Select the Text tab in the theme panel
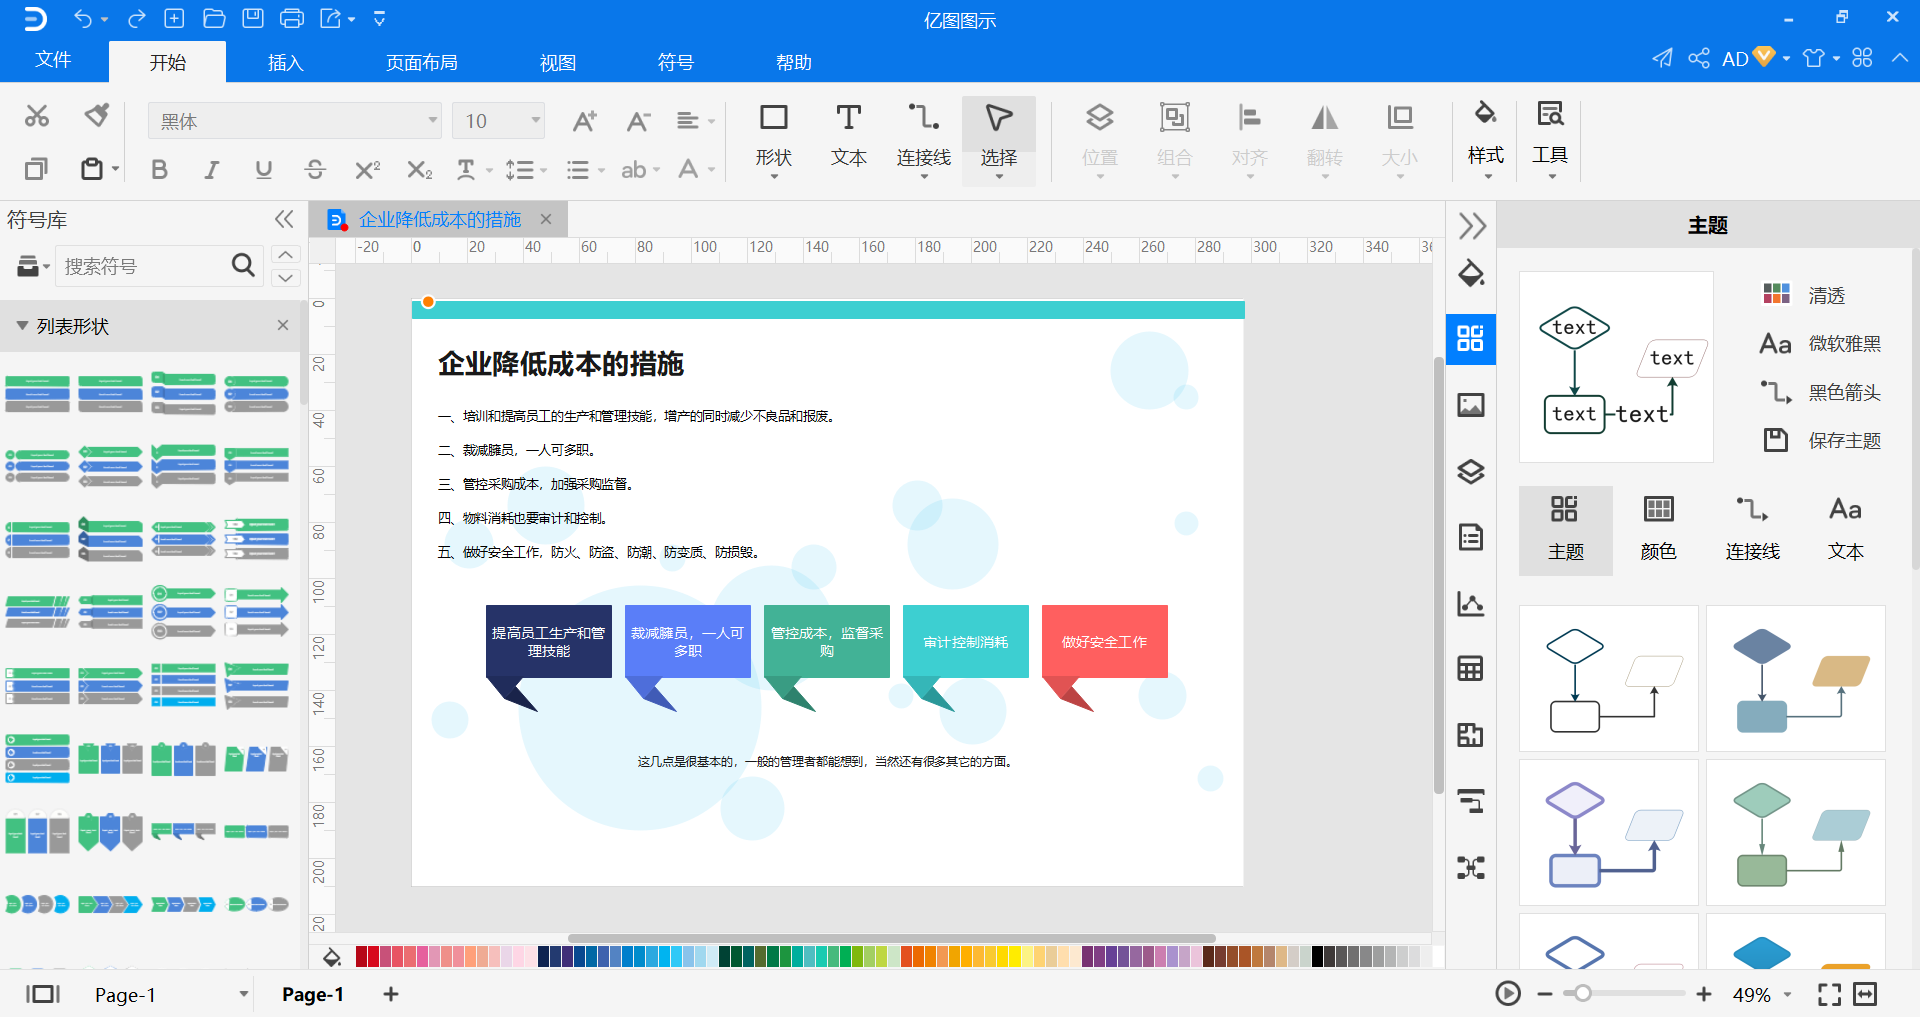The height and width of the screenshot is (1017, 1920). point(1845,530)
